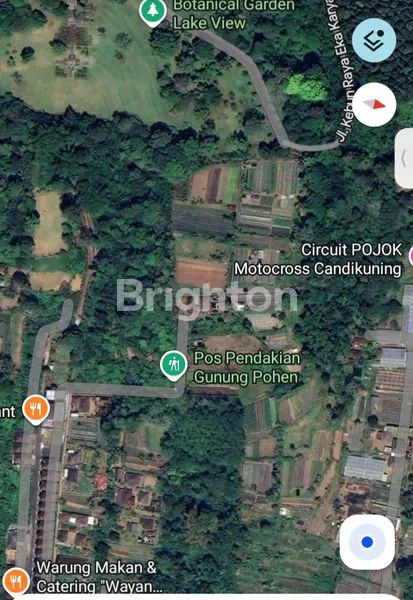This screenshot has width=413, height=600.
Task: Tap the partial restaurant label at left edge
Action: click(8, 412)
